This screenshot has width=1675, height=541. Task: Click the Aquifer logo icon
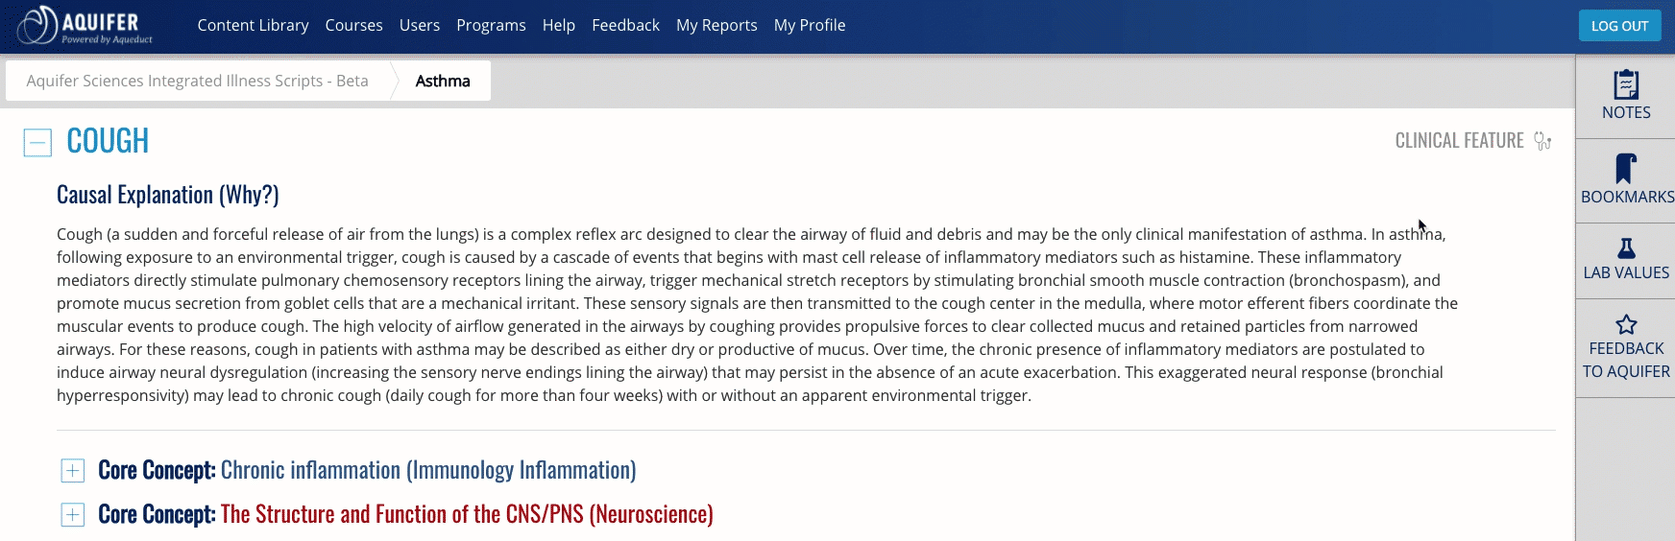(x=37, y=25)
